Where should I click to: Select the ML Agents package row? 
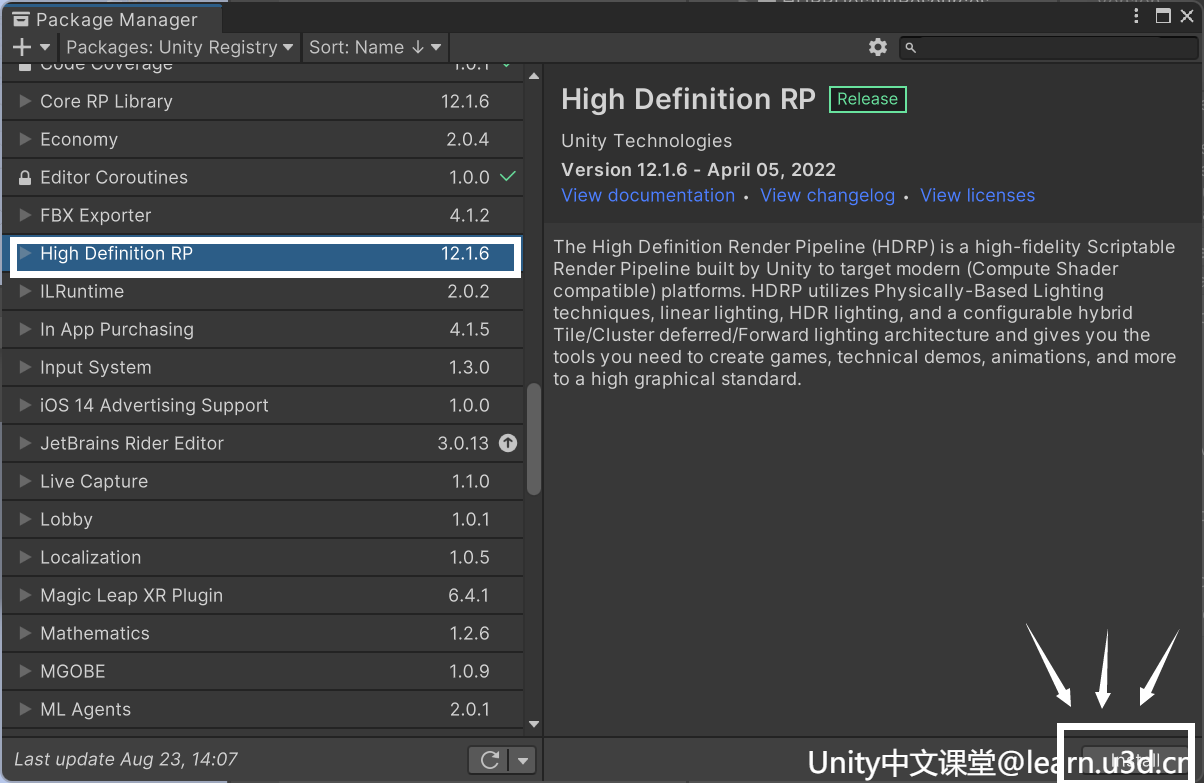click(x=263, y=709)
